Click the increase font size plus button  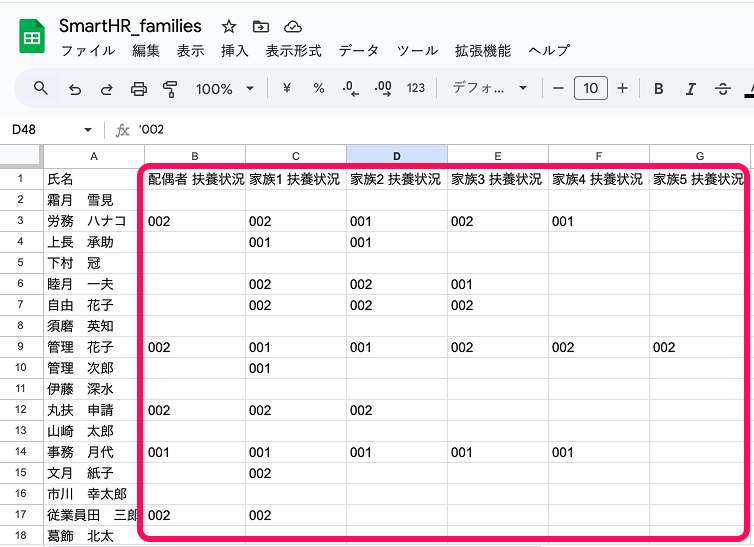point(623,89)
